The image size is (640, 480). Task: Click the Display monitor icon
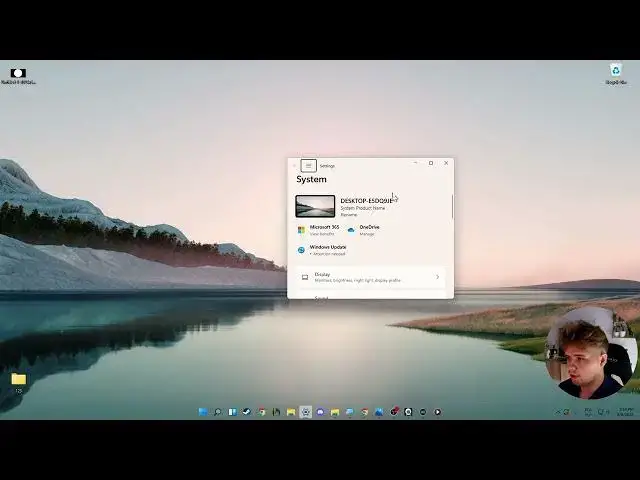(x=305, y=277)
